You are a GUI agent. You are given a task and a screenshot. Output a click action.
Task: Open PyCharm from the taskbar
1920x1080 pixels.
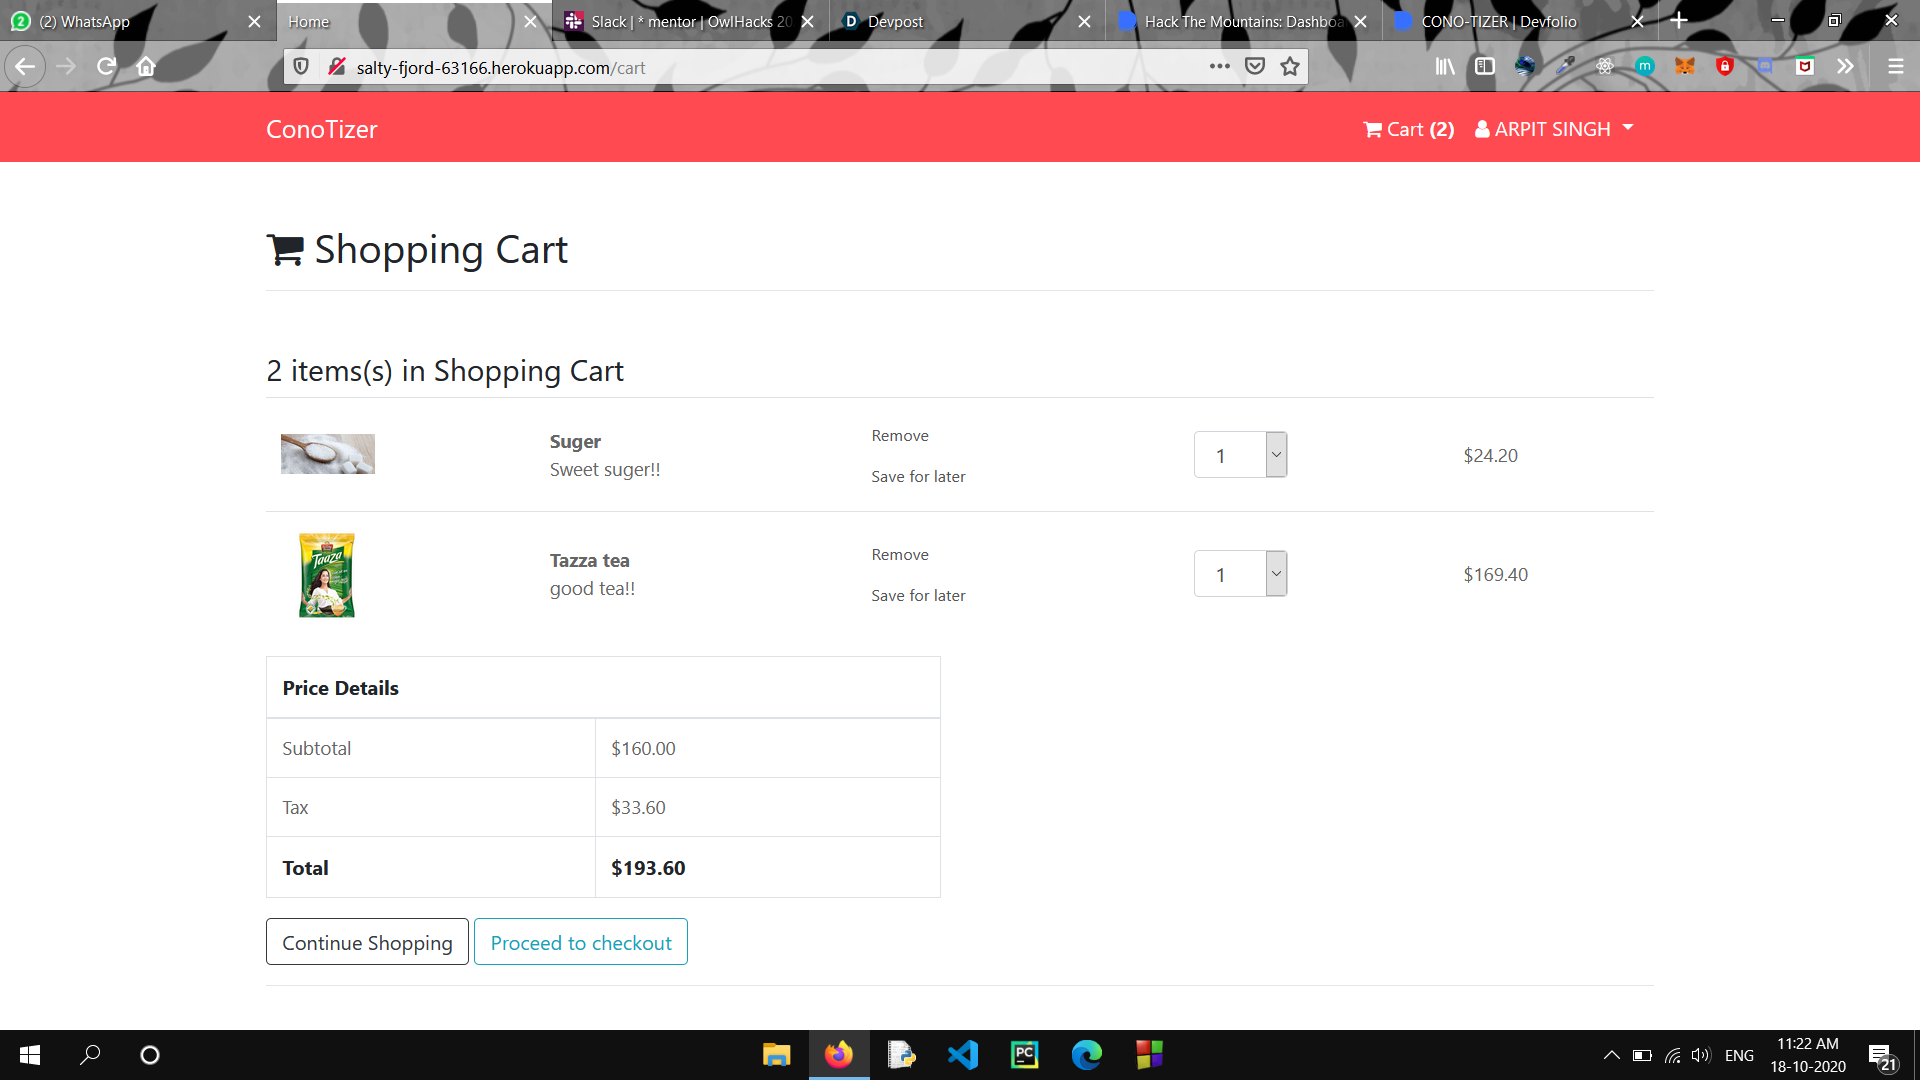point(1025,1055)
